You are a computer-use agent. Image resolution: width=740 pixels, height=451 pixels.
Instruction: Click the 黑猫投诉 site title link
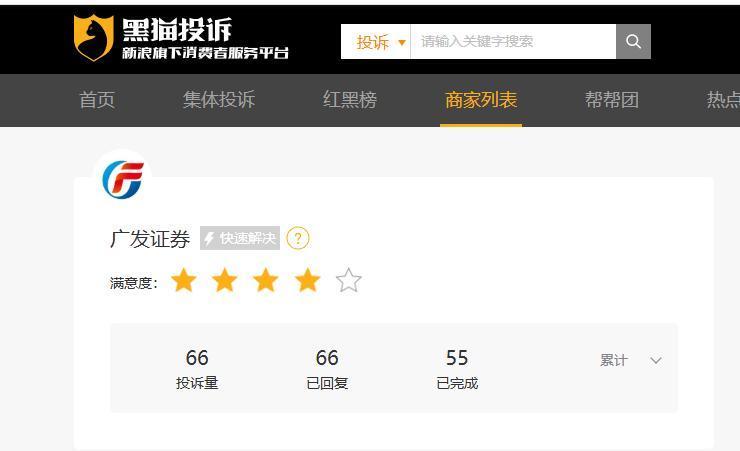tap(177, 30)
